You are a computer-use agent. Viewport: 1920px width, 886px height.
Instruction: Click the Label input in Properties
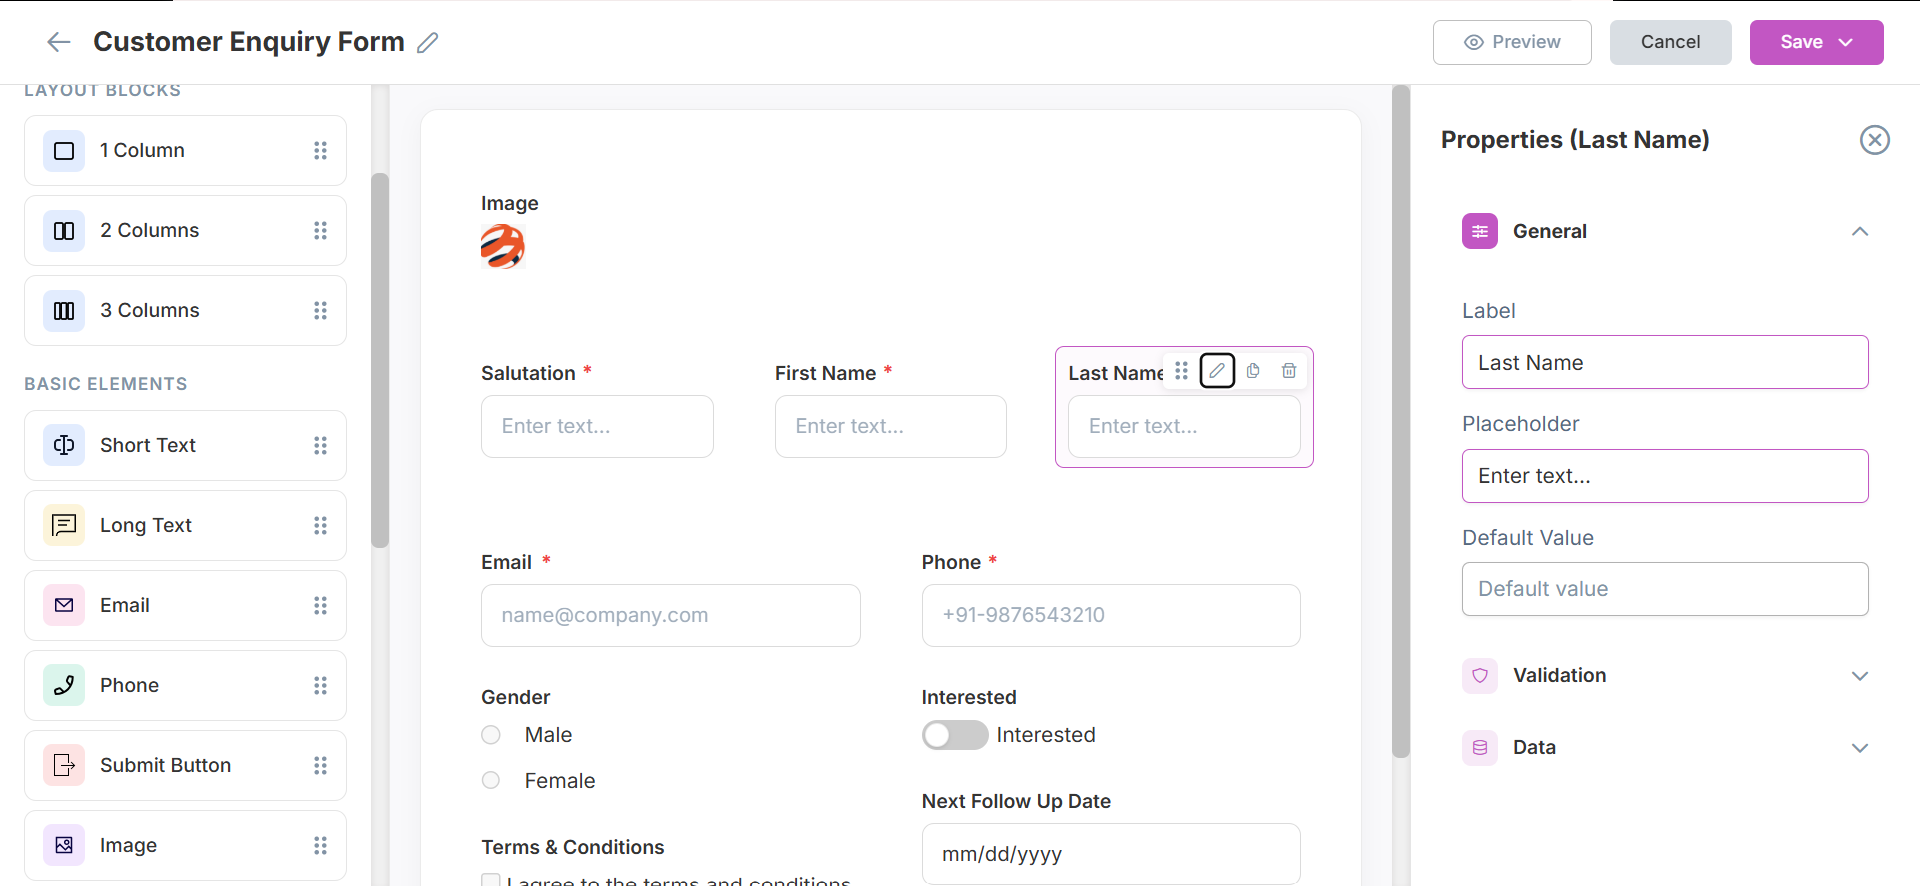pos(1665,362)
